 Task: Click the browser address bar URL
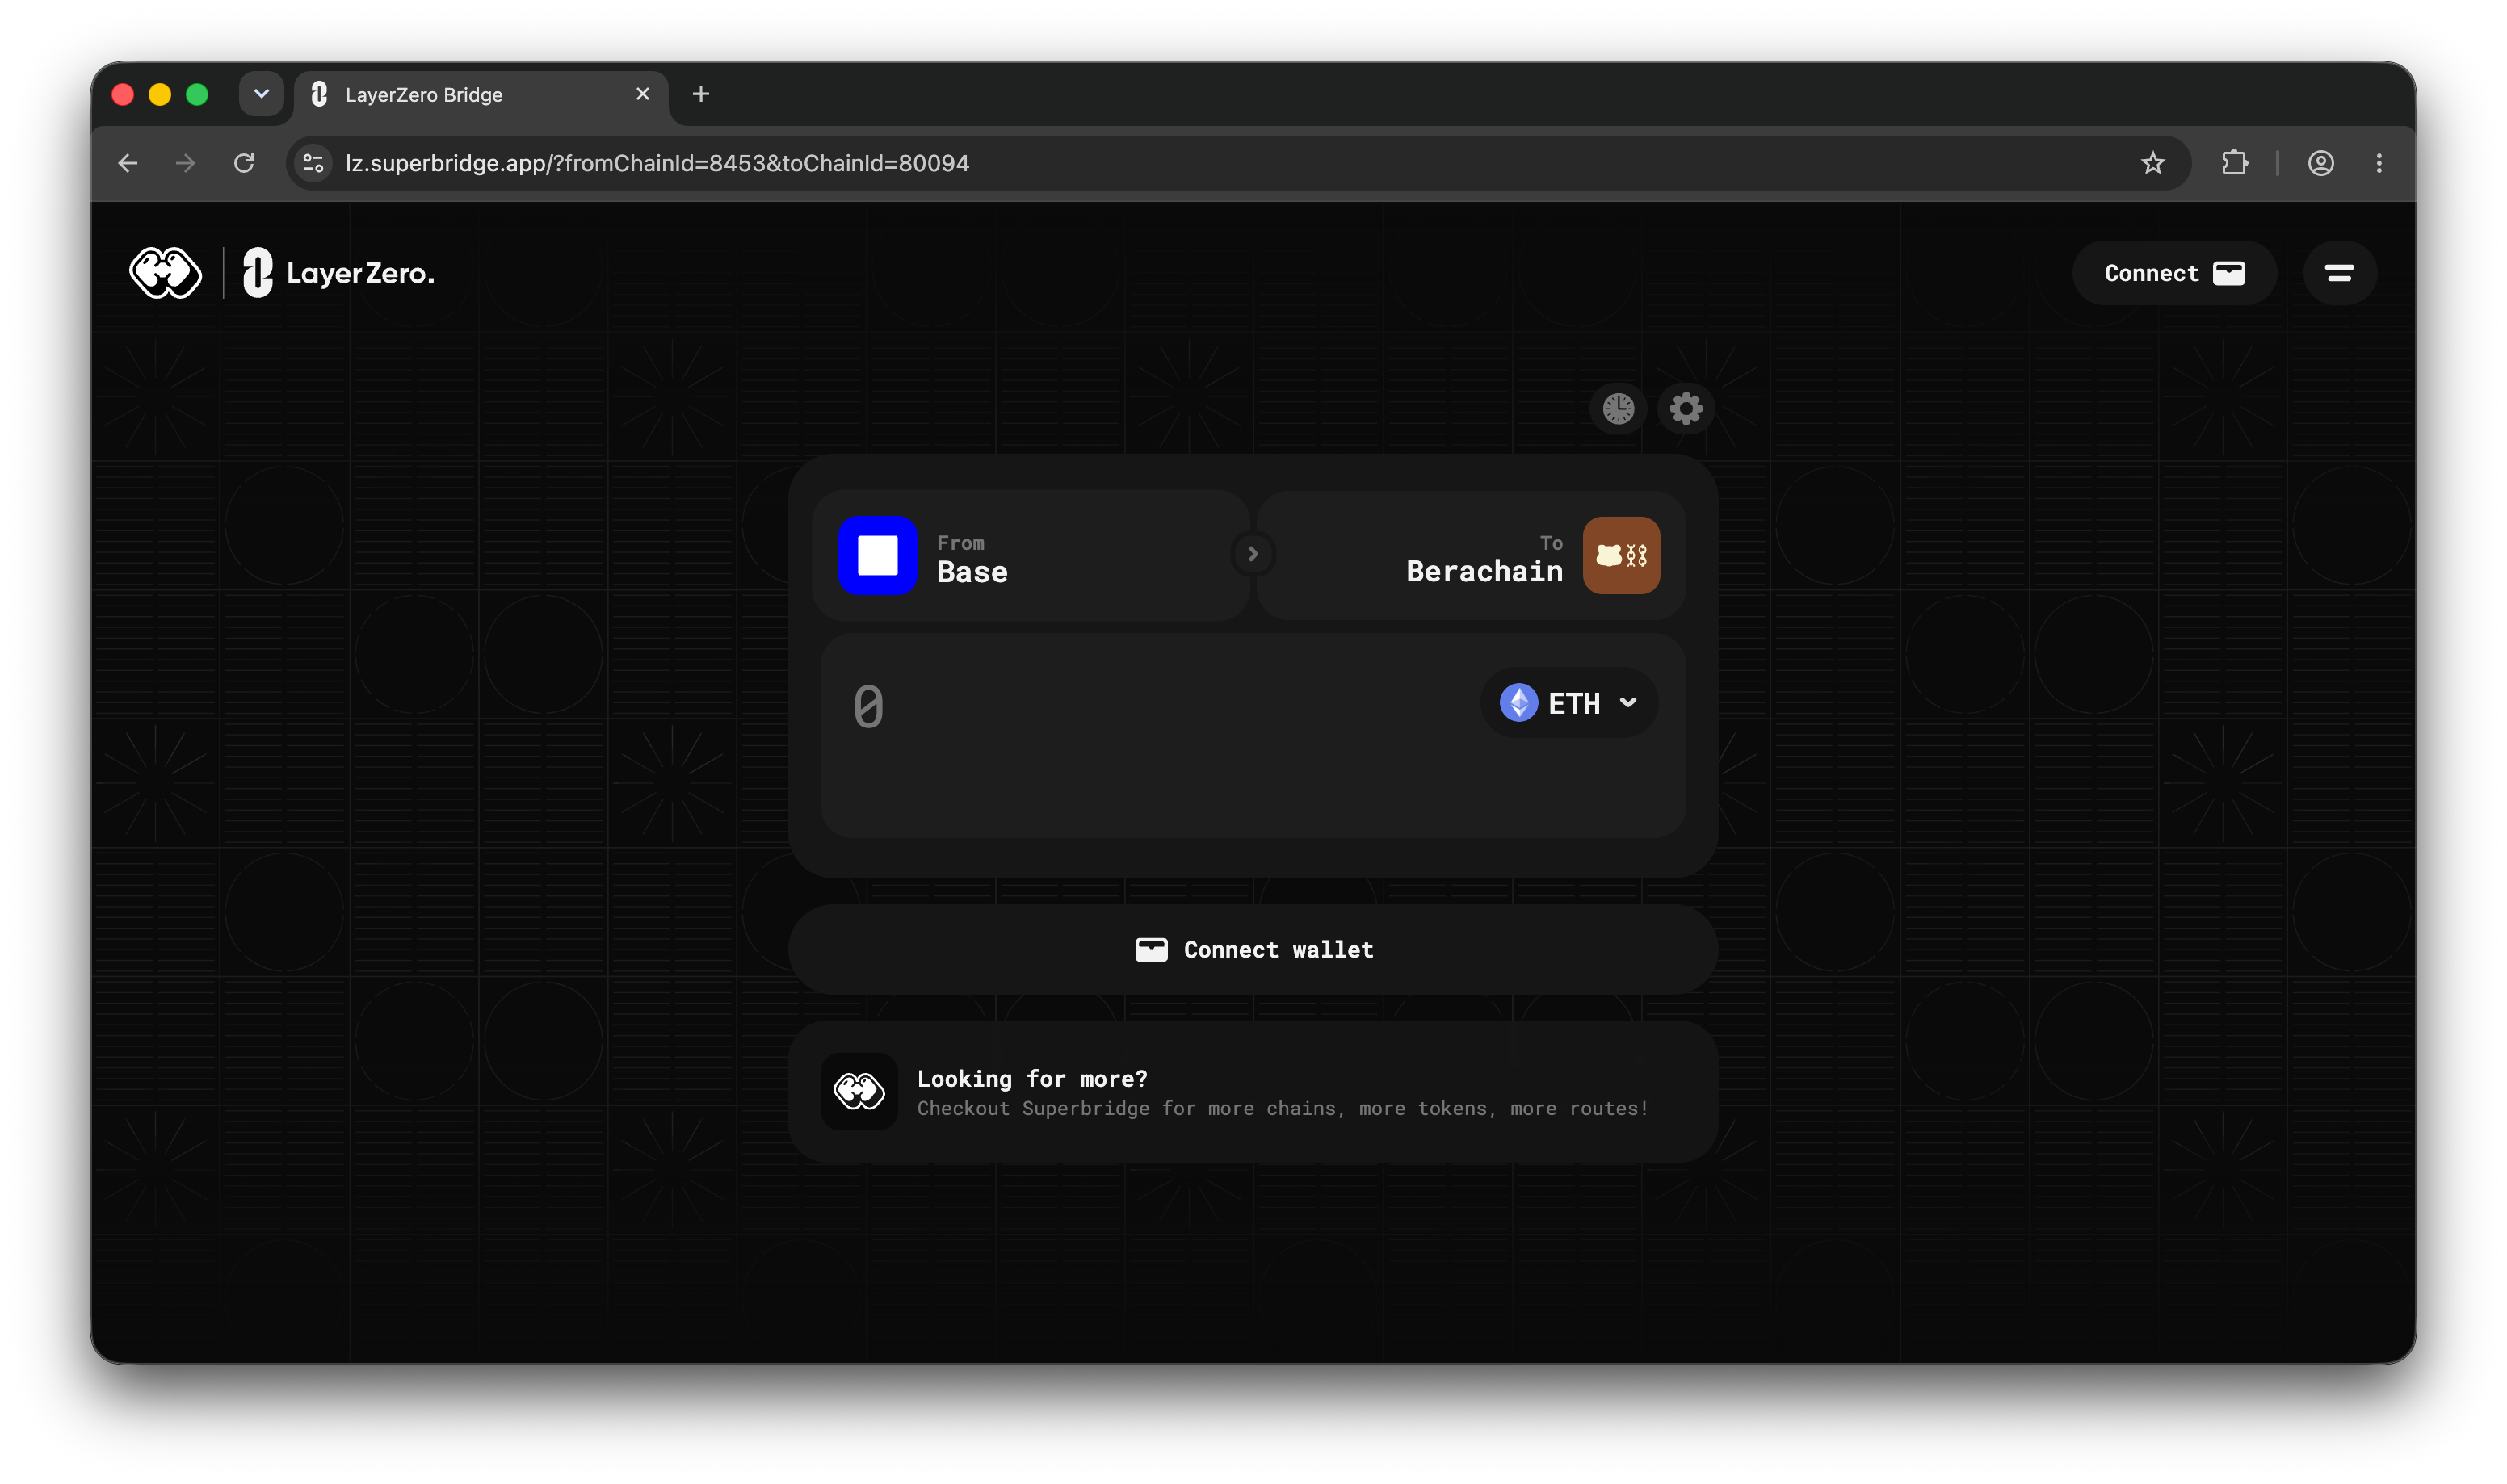coord(657,163)
